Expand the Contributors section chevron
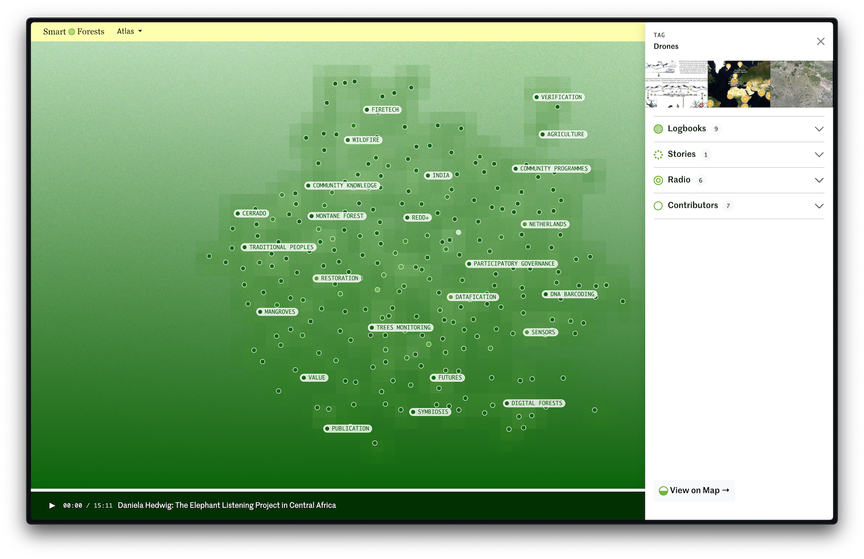The image size is (864, 559). coord(819,206)
